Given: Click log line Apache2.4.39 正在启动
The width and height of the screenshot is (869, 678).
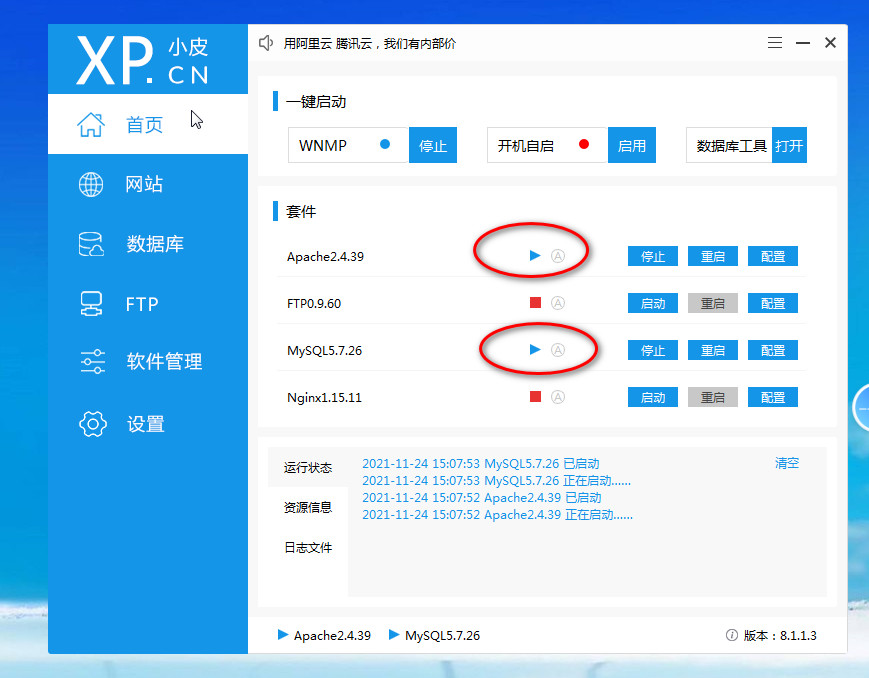Looking at the screenshot, I should pos(498,514).
